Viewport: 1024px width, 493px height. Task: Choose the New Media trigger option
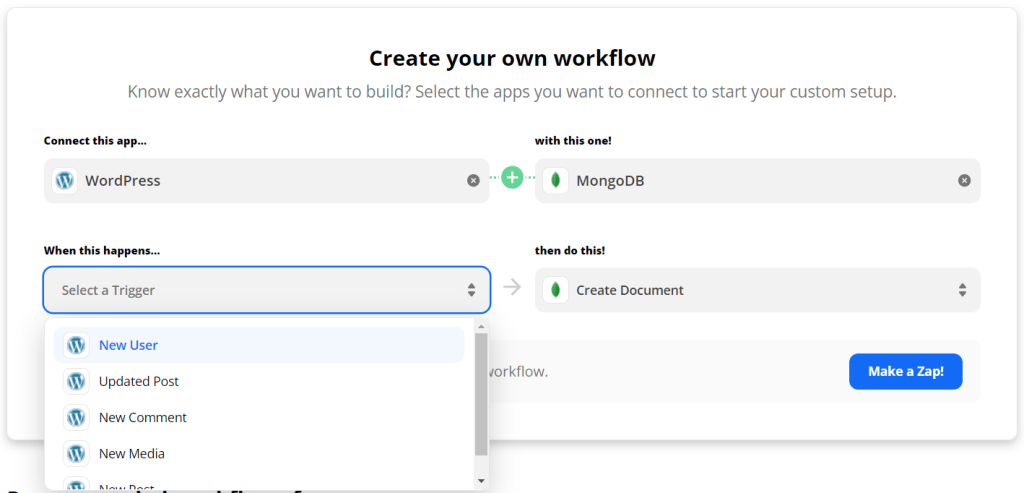click(x=259, y=453)
